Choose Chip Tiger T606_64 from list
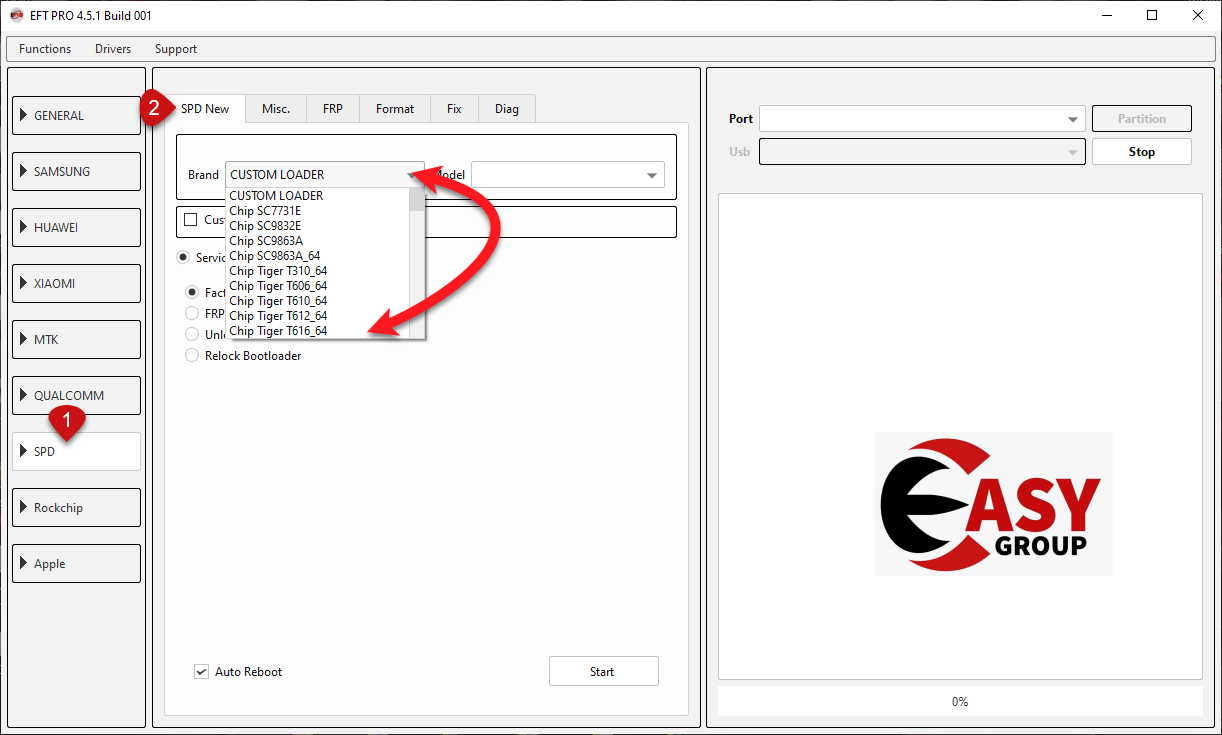This screenshot has height=735, width=1222. click(x=318, y=286)
